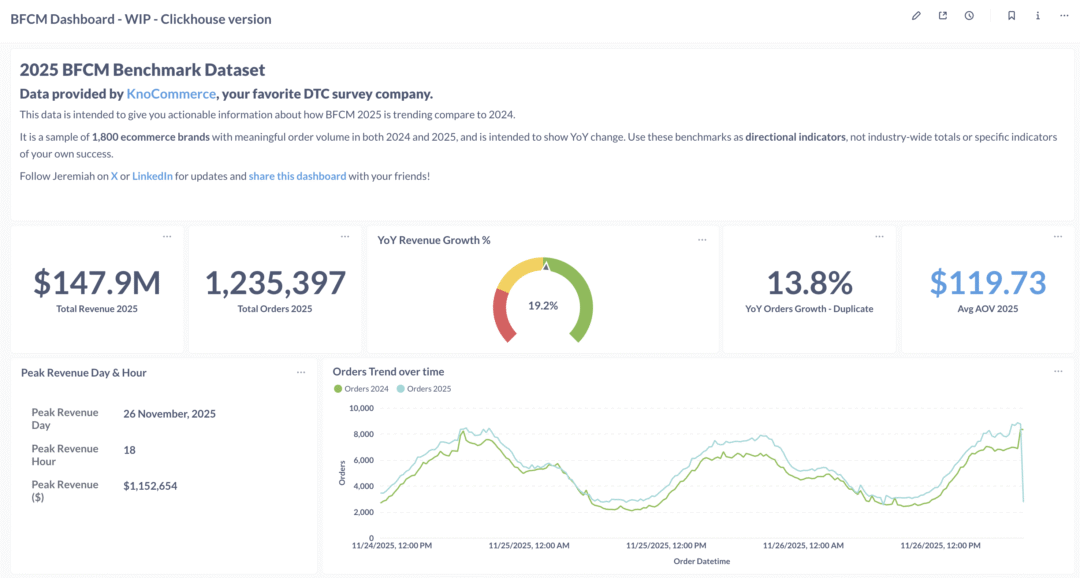Open Total Revenue 2025 card ellipsis menu
The height and width of the screenshot is (578, 1080).
pos(167,237)
